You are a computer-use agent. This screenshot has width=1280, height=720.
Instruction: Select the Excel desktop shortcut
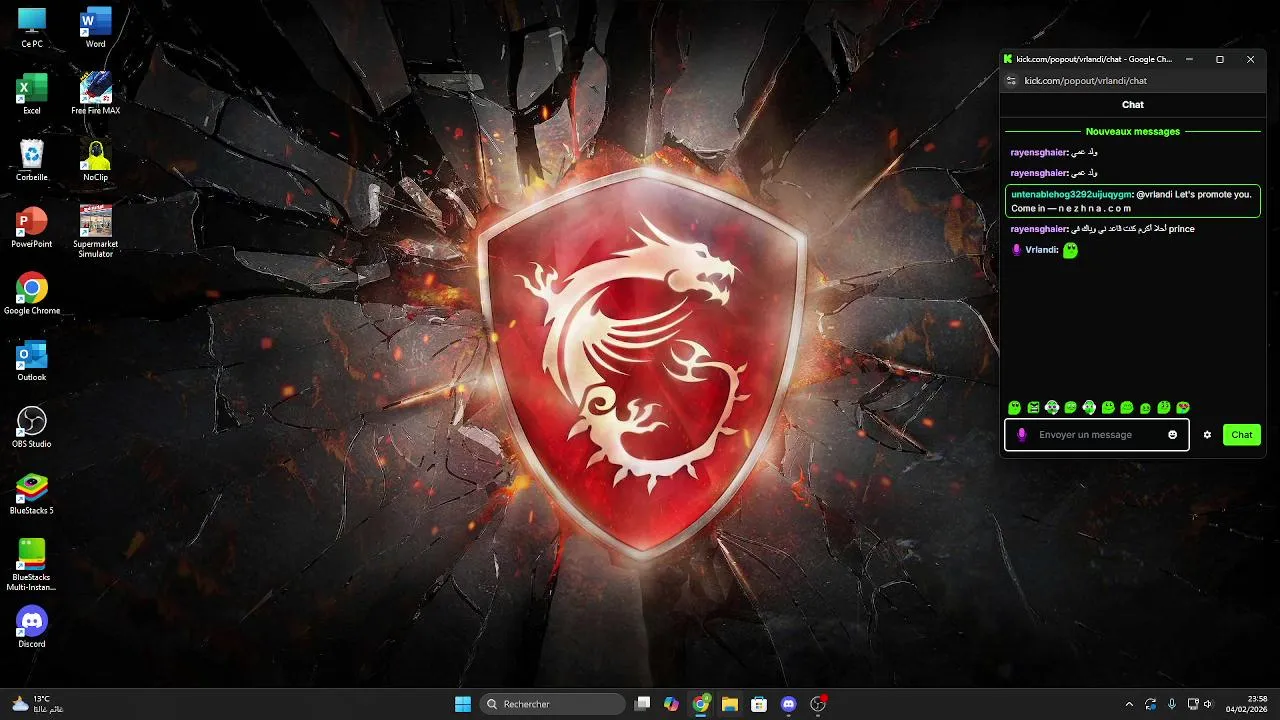coord(32,94)
